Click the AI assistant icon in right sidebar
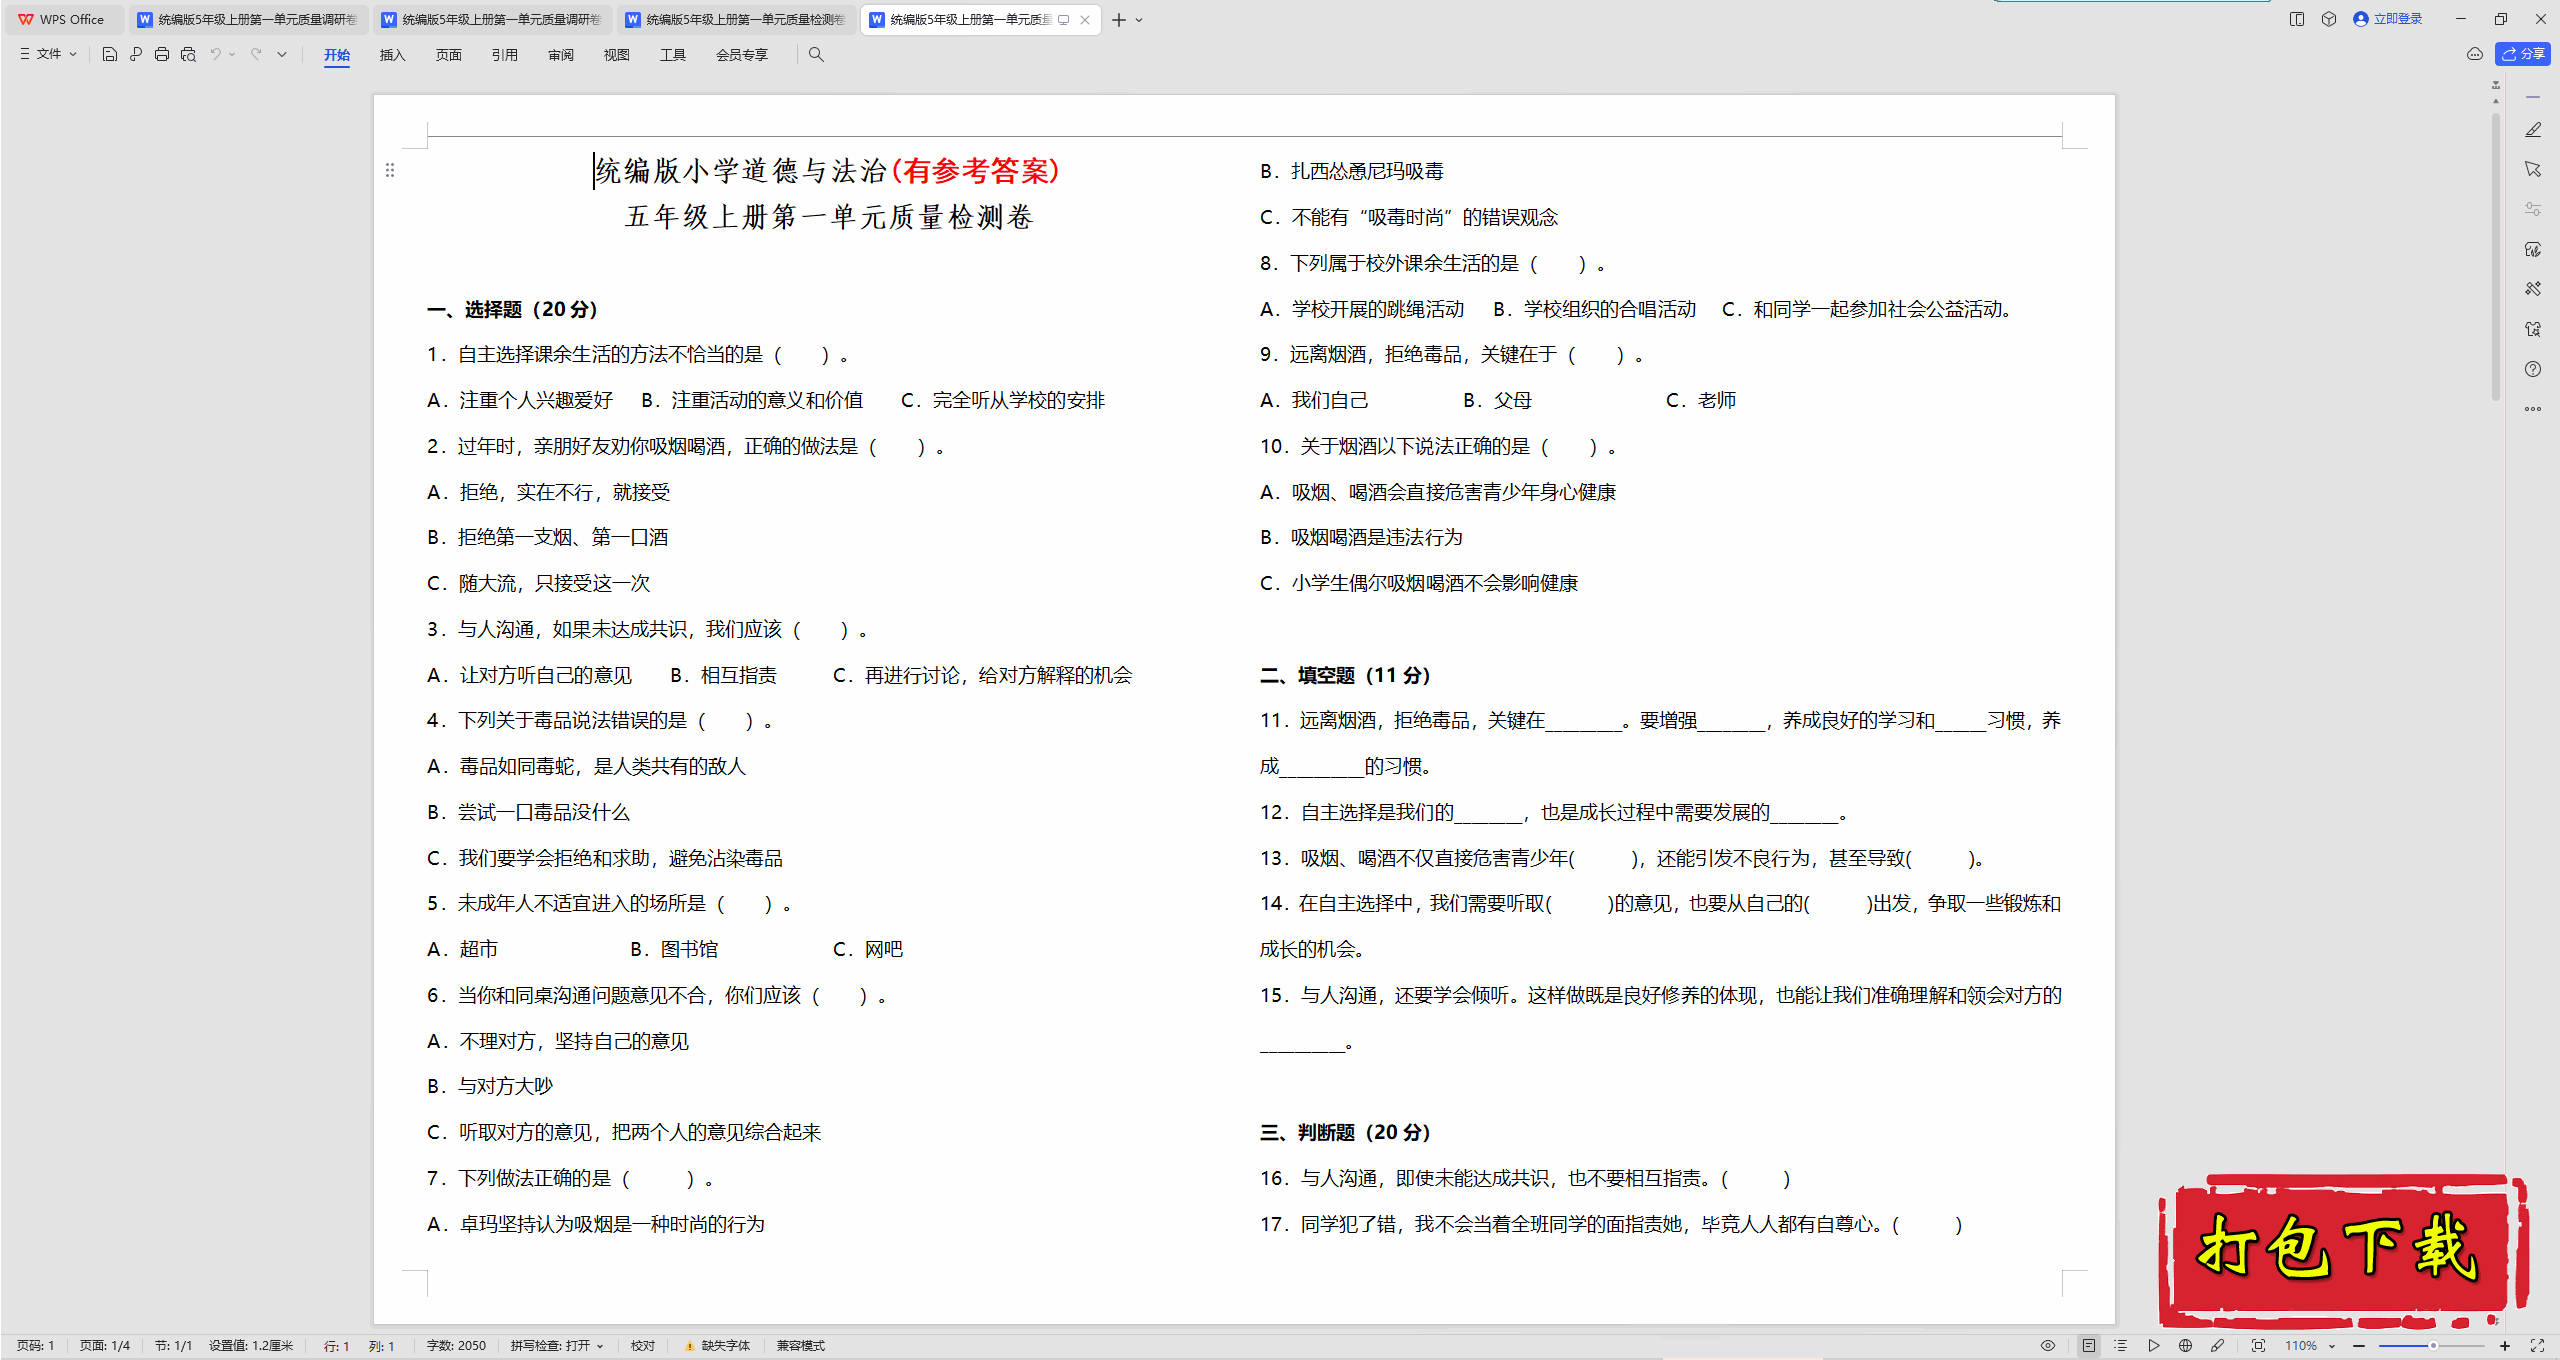This screenshot has width=2560, height=1360. coord(2533,249)
